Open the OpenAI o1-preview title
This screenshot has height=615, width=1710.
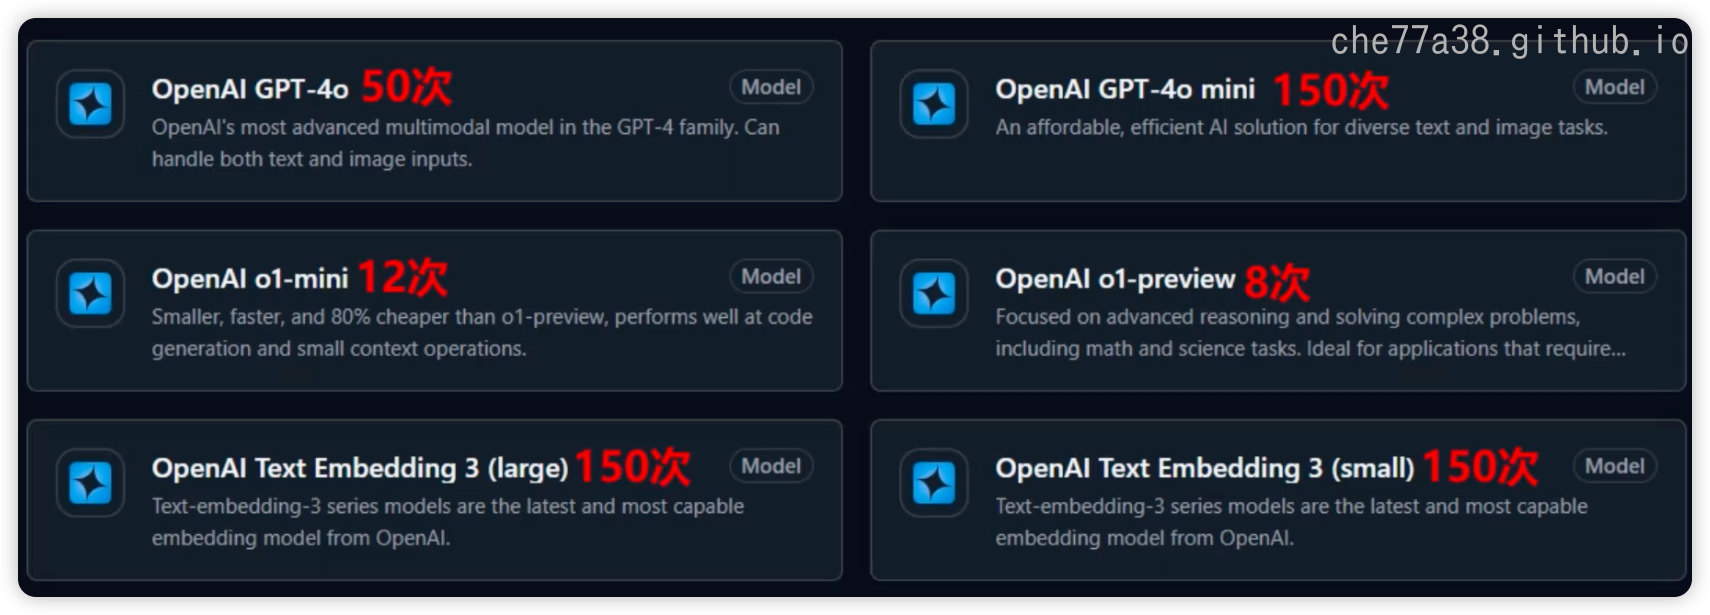pos(1115,279)
